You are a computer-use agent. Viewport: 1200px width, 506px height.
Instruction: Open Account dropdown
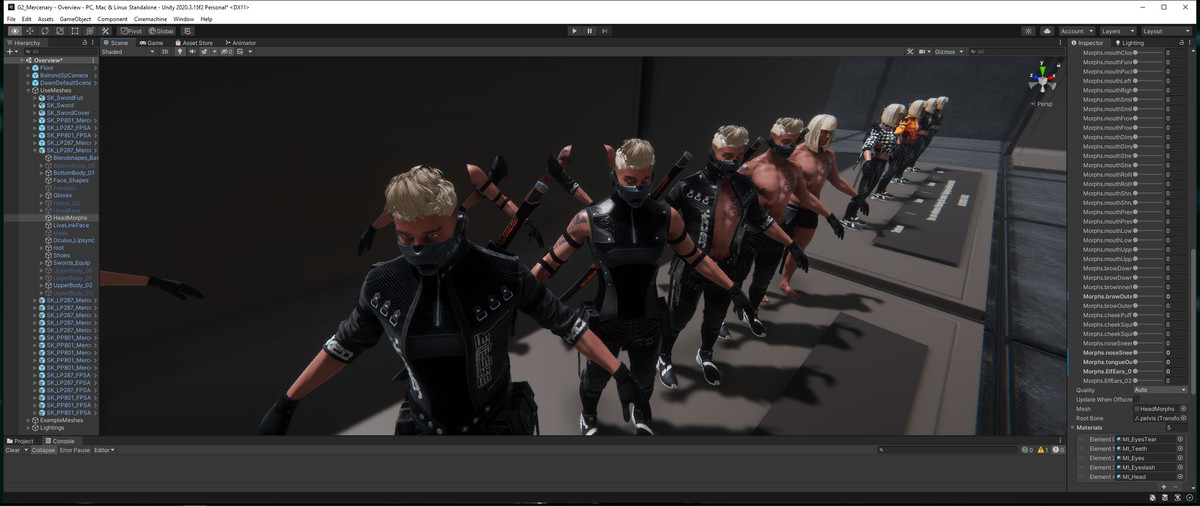click(x=1077, y=31)
